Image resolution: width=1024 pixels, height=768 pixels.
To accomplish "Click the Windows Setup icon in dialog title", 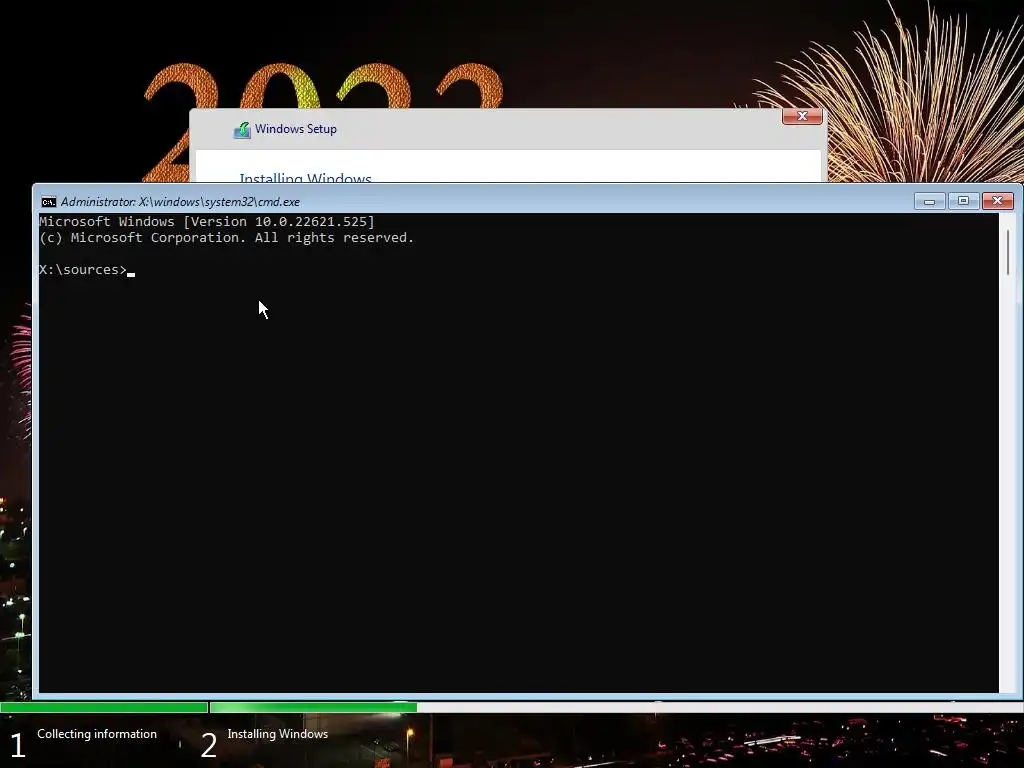I will pyautogui.click(x=242, y=130).
